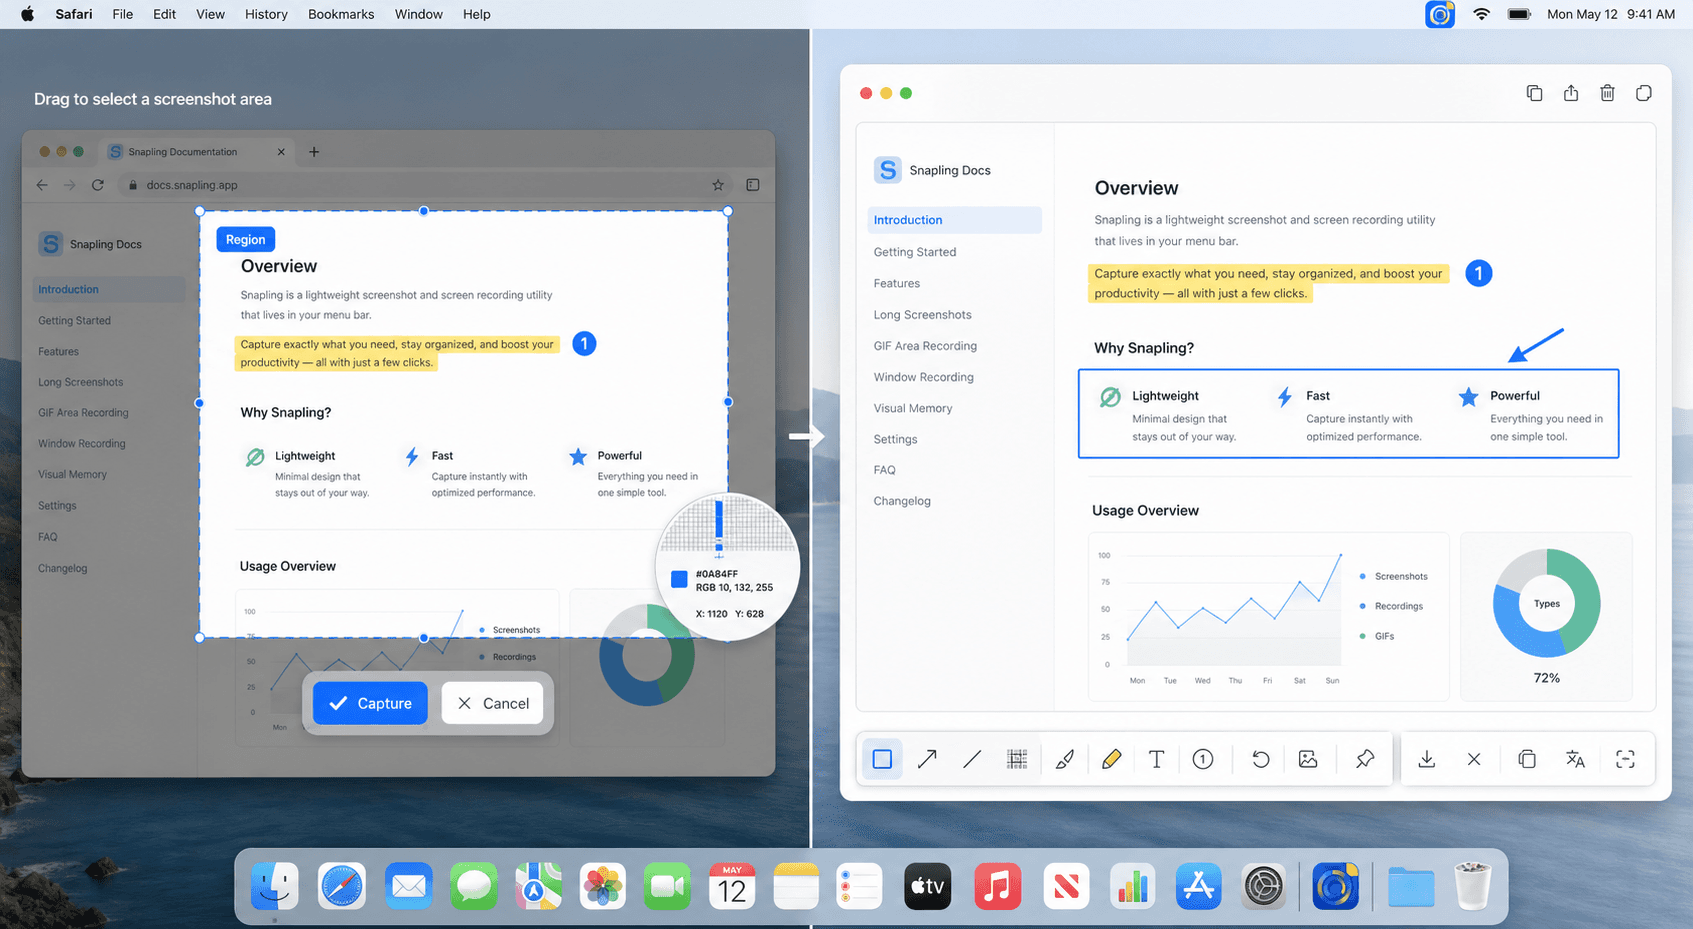Viewport: 1693px width, 929px height.
Task: Select FAQ in the editor's docs sidebar
Action: pyautogui.click(x=885, y=470)
